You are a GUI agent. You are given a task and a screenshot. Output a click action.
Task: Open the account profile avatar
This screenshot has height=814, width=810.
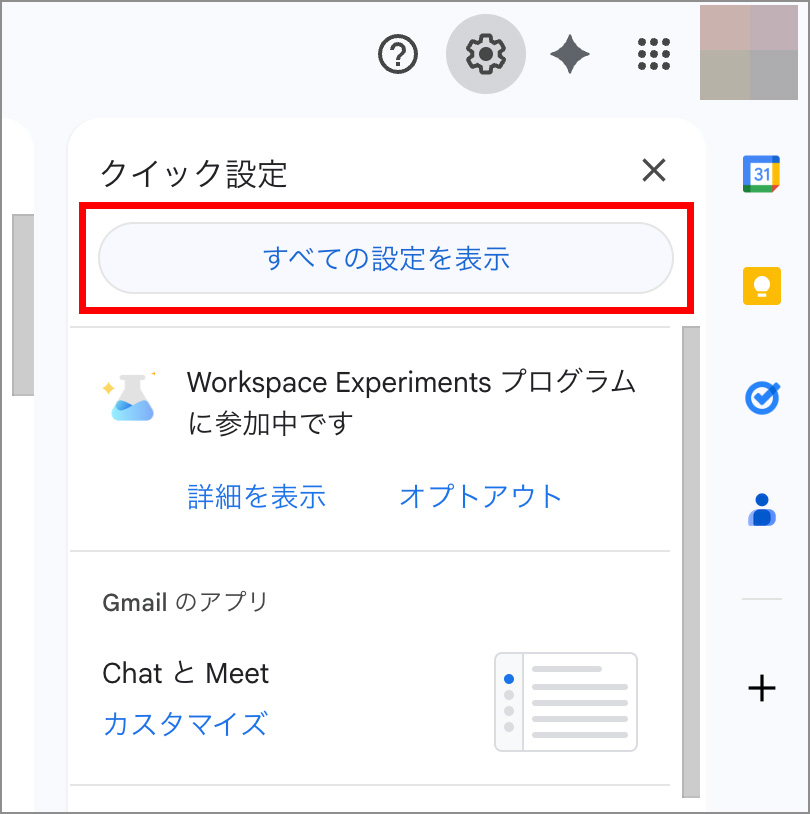(749, 52)
